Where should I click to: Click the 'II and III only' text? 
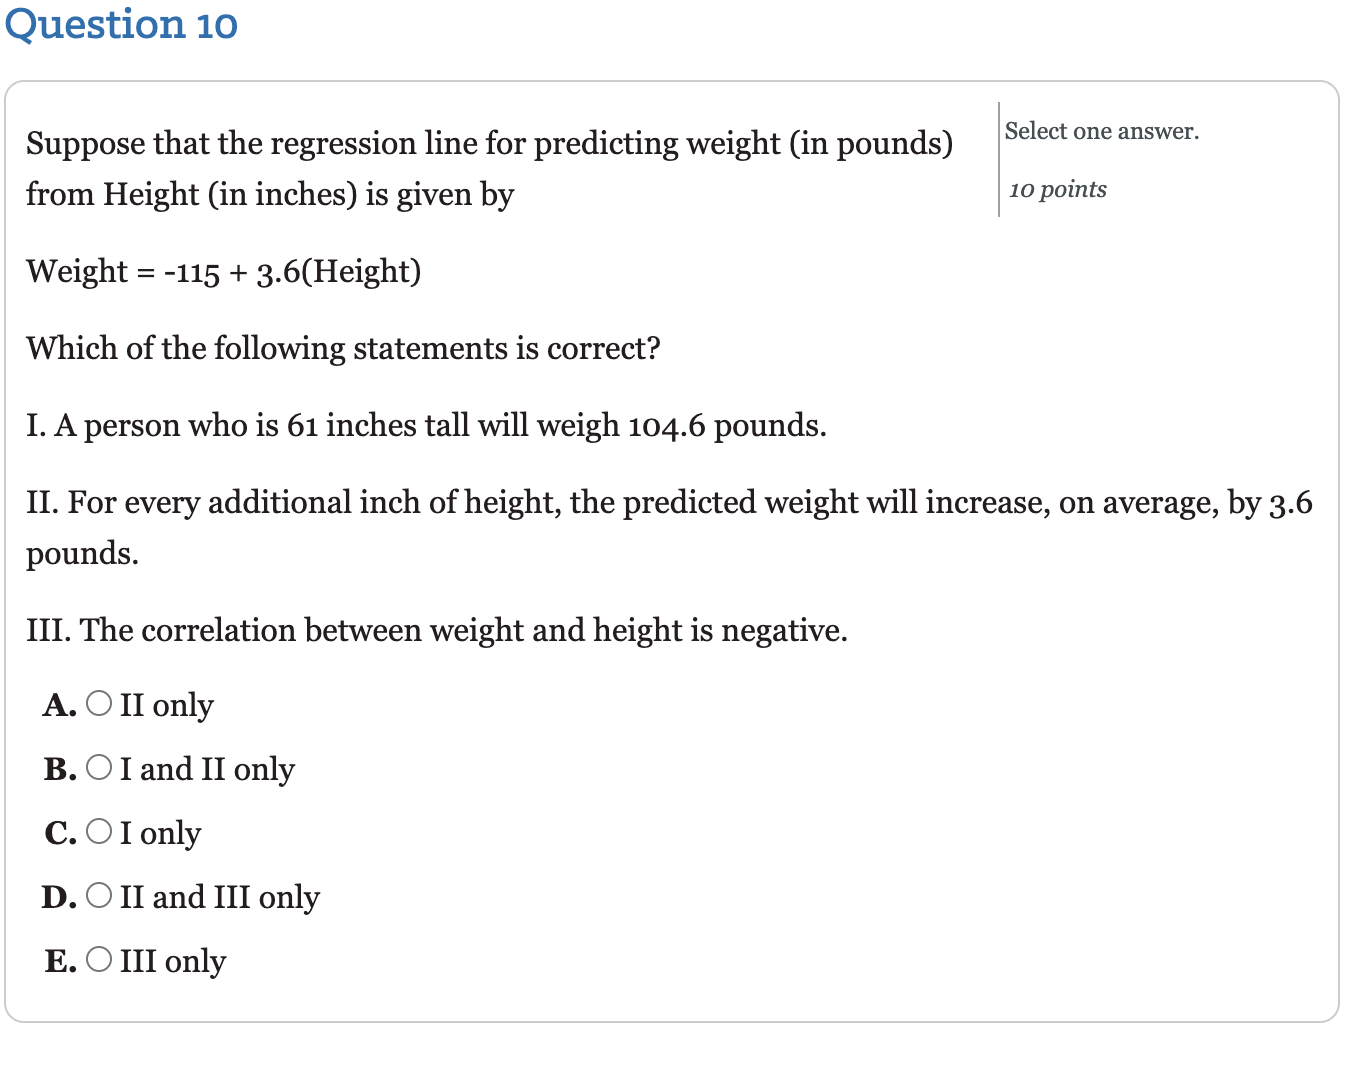tap(218, 898)
